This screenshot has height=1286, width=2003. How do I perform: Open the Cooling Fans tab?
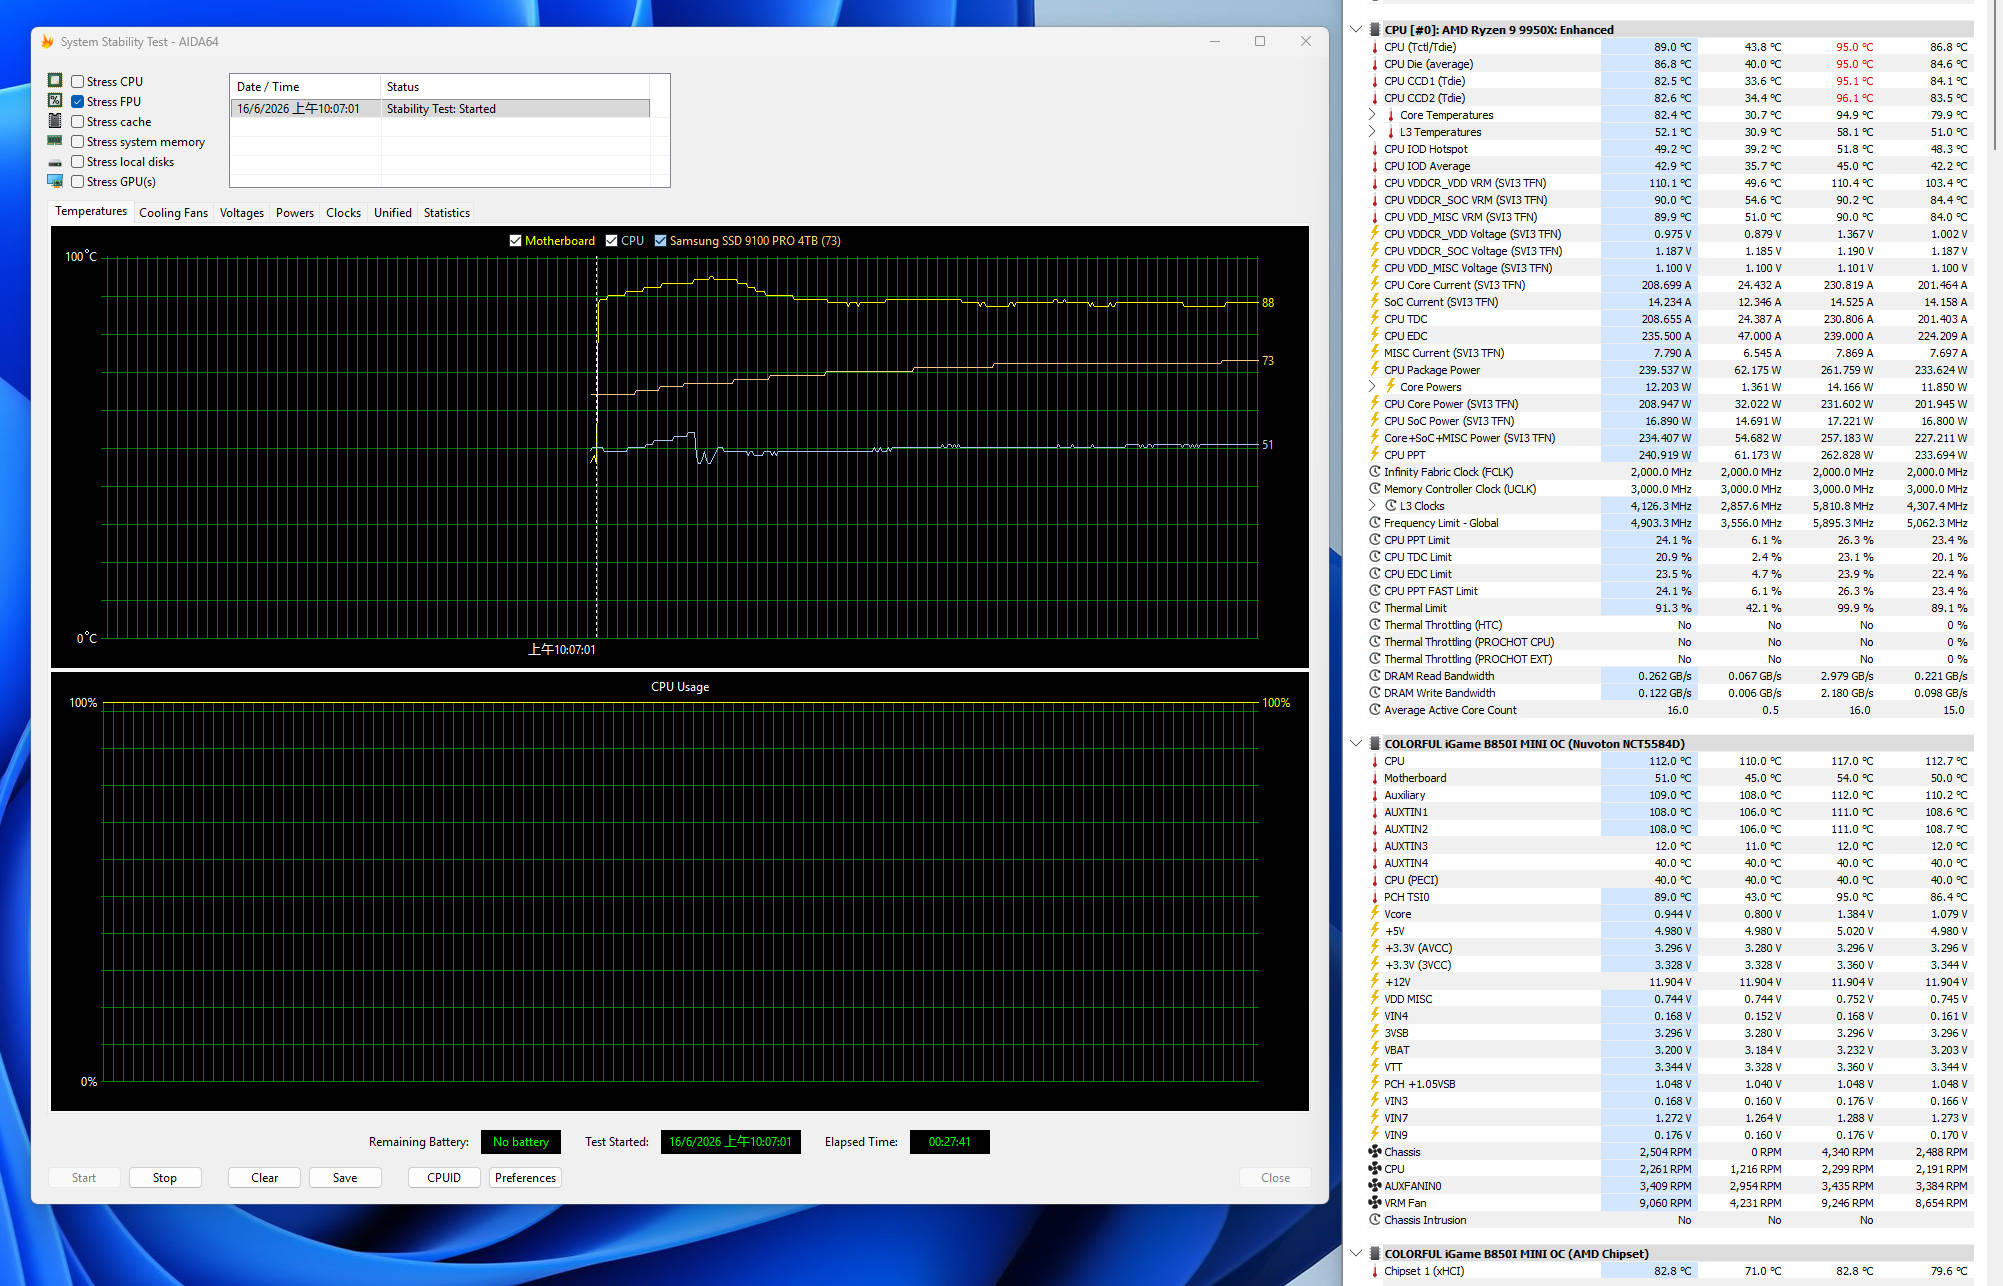pyautogui.click(x=173, y=213)
